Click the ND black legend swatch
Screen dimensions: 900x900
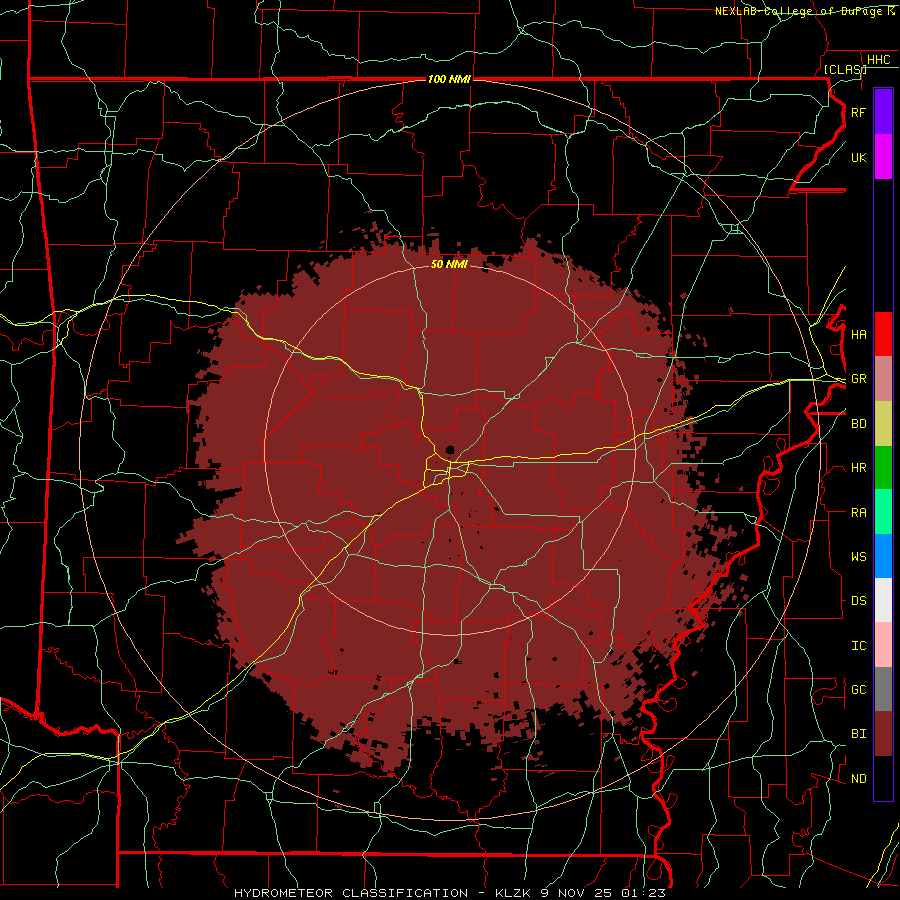(883, 778)
